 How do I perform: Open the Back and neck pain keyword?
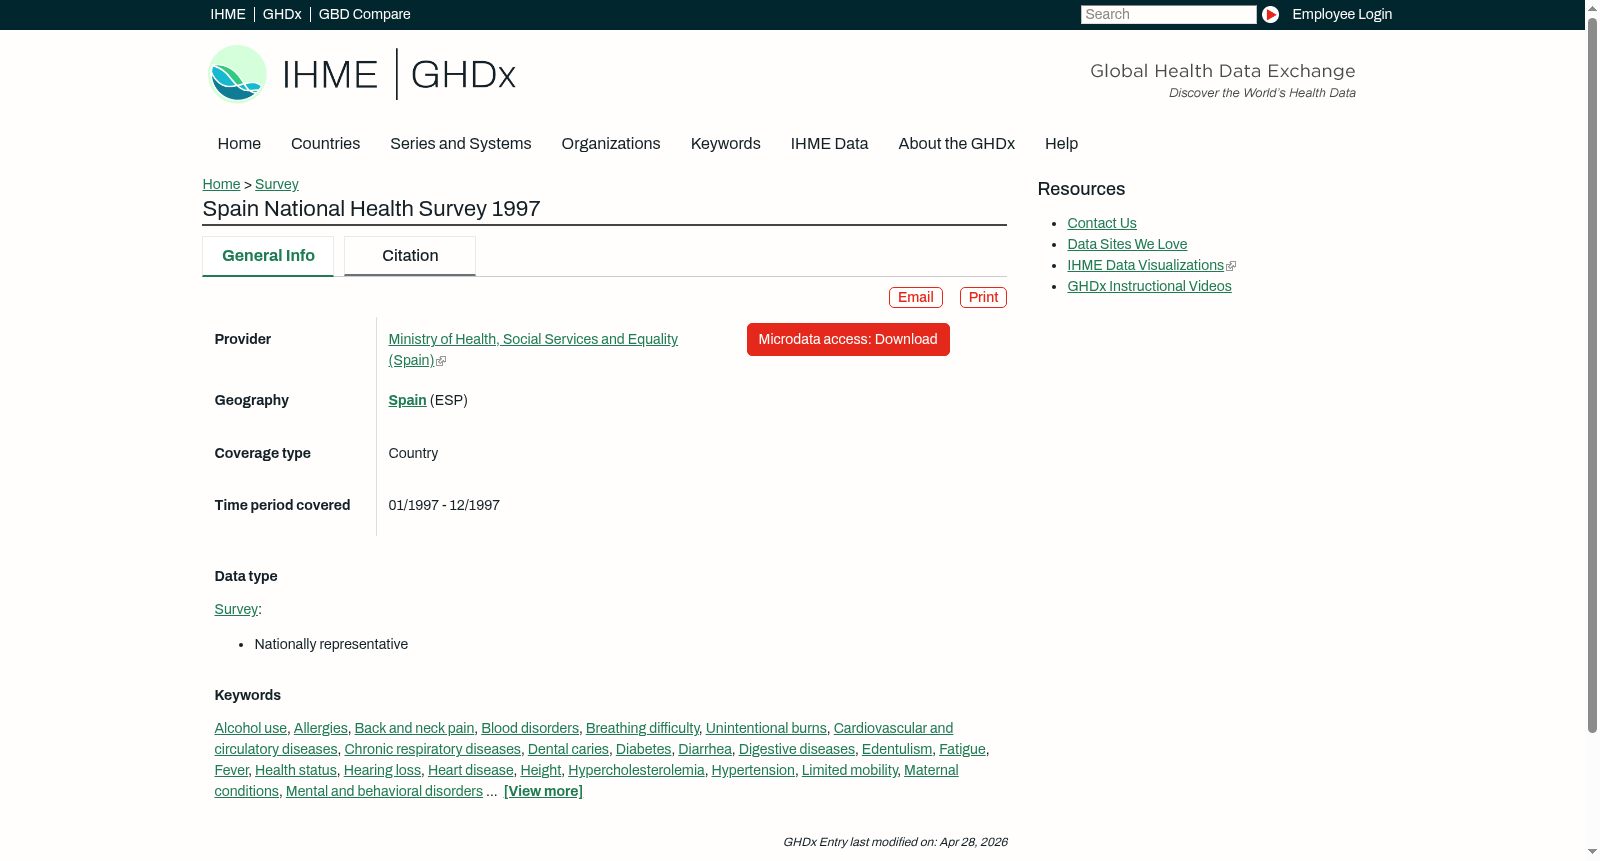[x=414, y=729]
